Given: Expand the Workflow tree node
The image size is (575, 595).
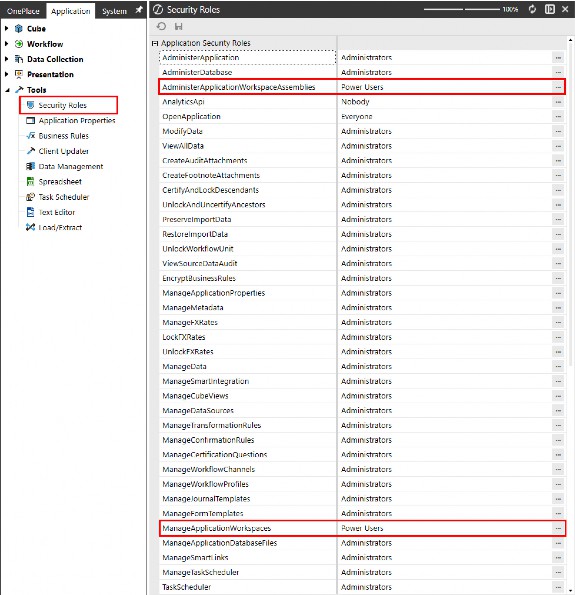Looking at the screenshot, I should coord(6,44).
